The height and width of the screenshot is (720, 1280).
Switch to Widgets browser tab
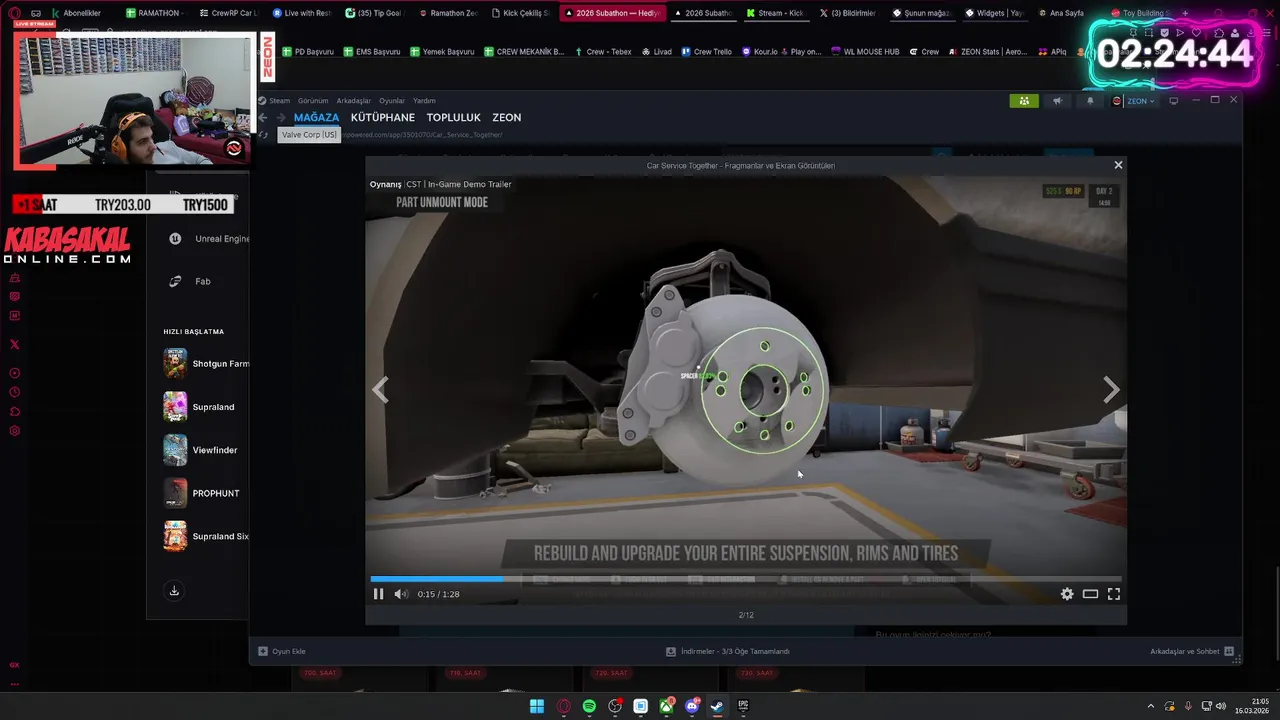[993, 13]
